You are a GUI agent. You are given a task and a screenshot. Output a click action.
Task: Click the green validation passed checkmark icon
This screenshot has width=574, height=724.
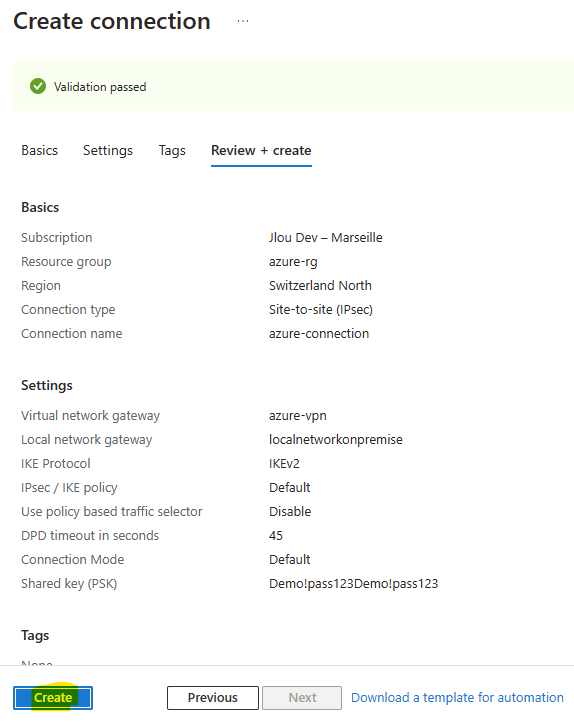(38, 86)
